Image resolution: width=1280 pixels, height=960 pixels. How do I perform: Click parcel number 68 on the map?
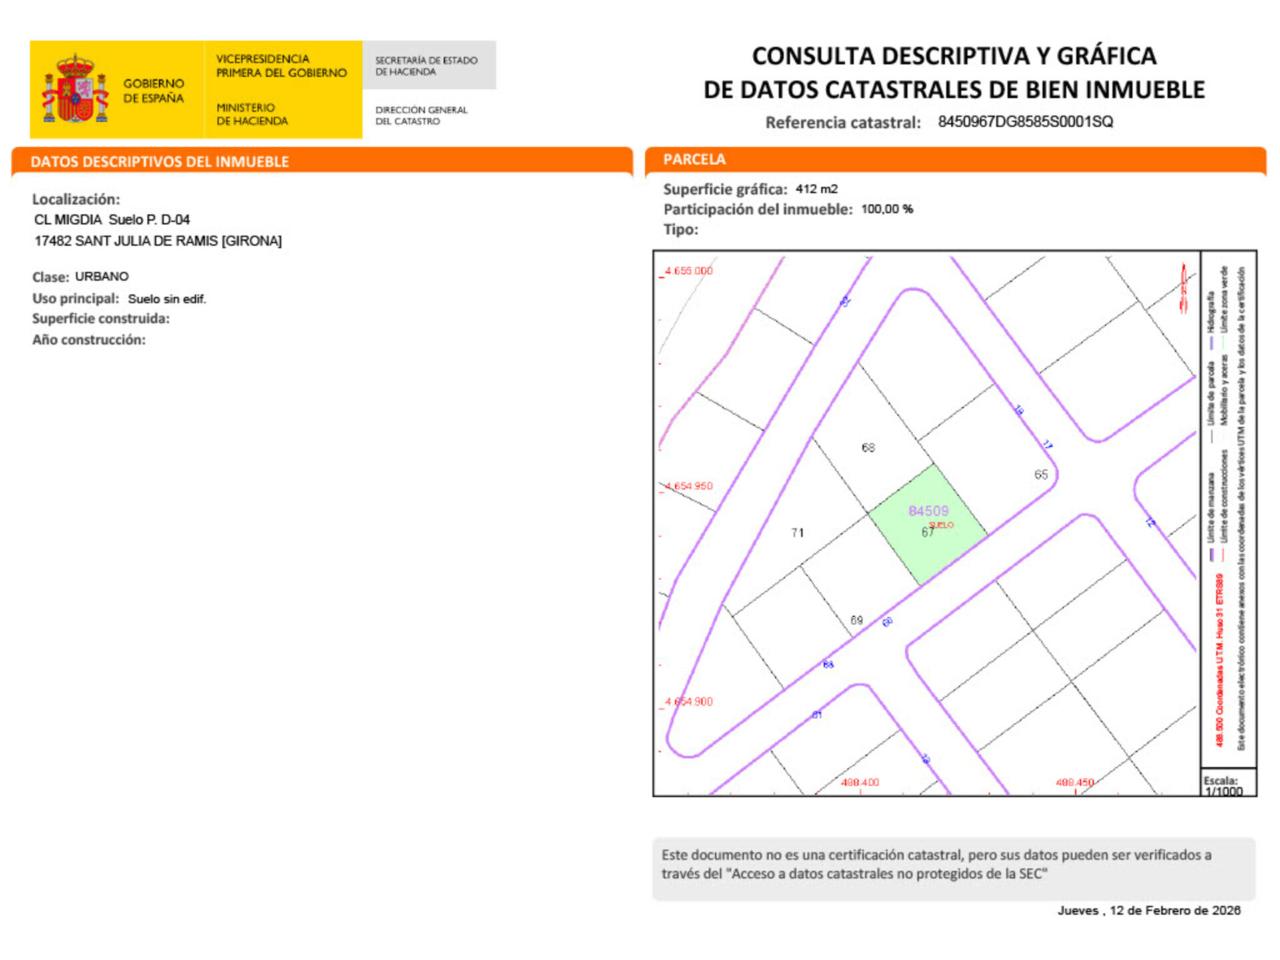coord(868,447)
